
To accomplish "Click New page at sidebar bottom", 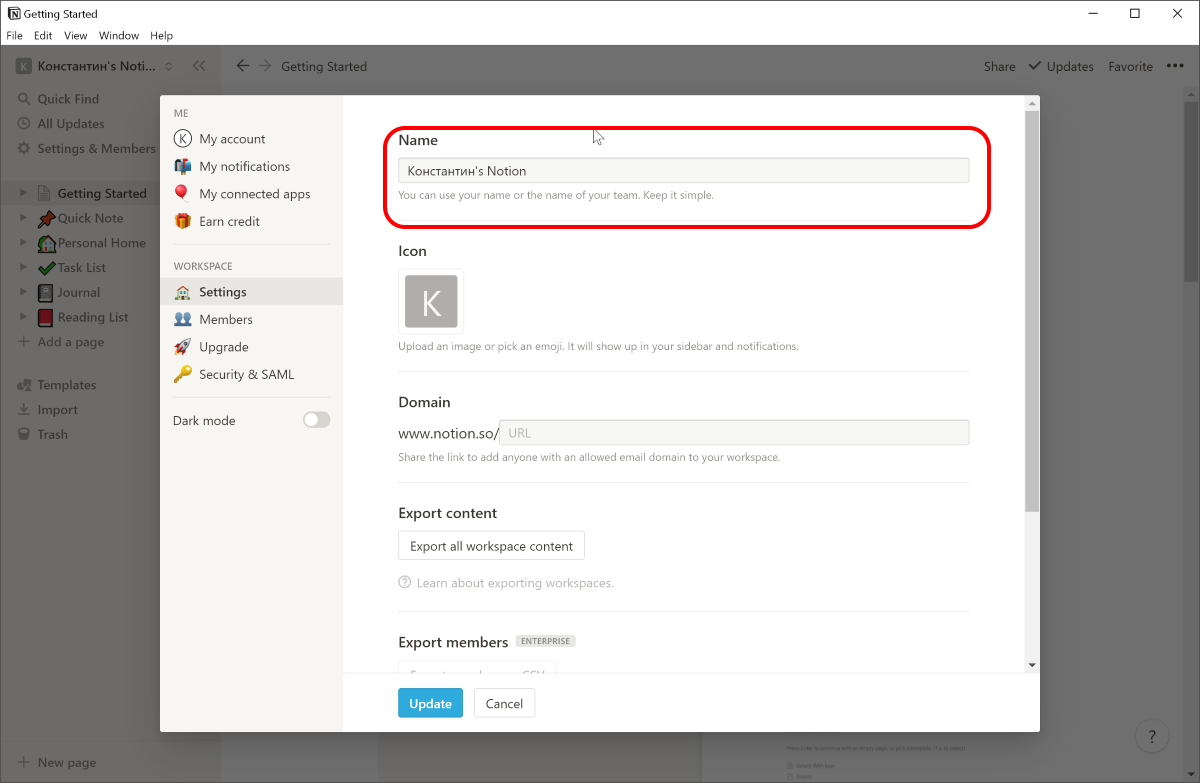I will [x=57, y=762].
